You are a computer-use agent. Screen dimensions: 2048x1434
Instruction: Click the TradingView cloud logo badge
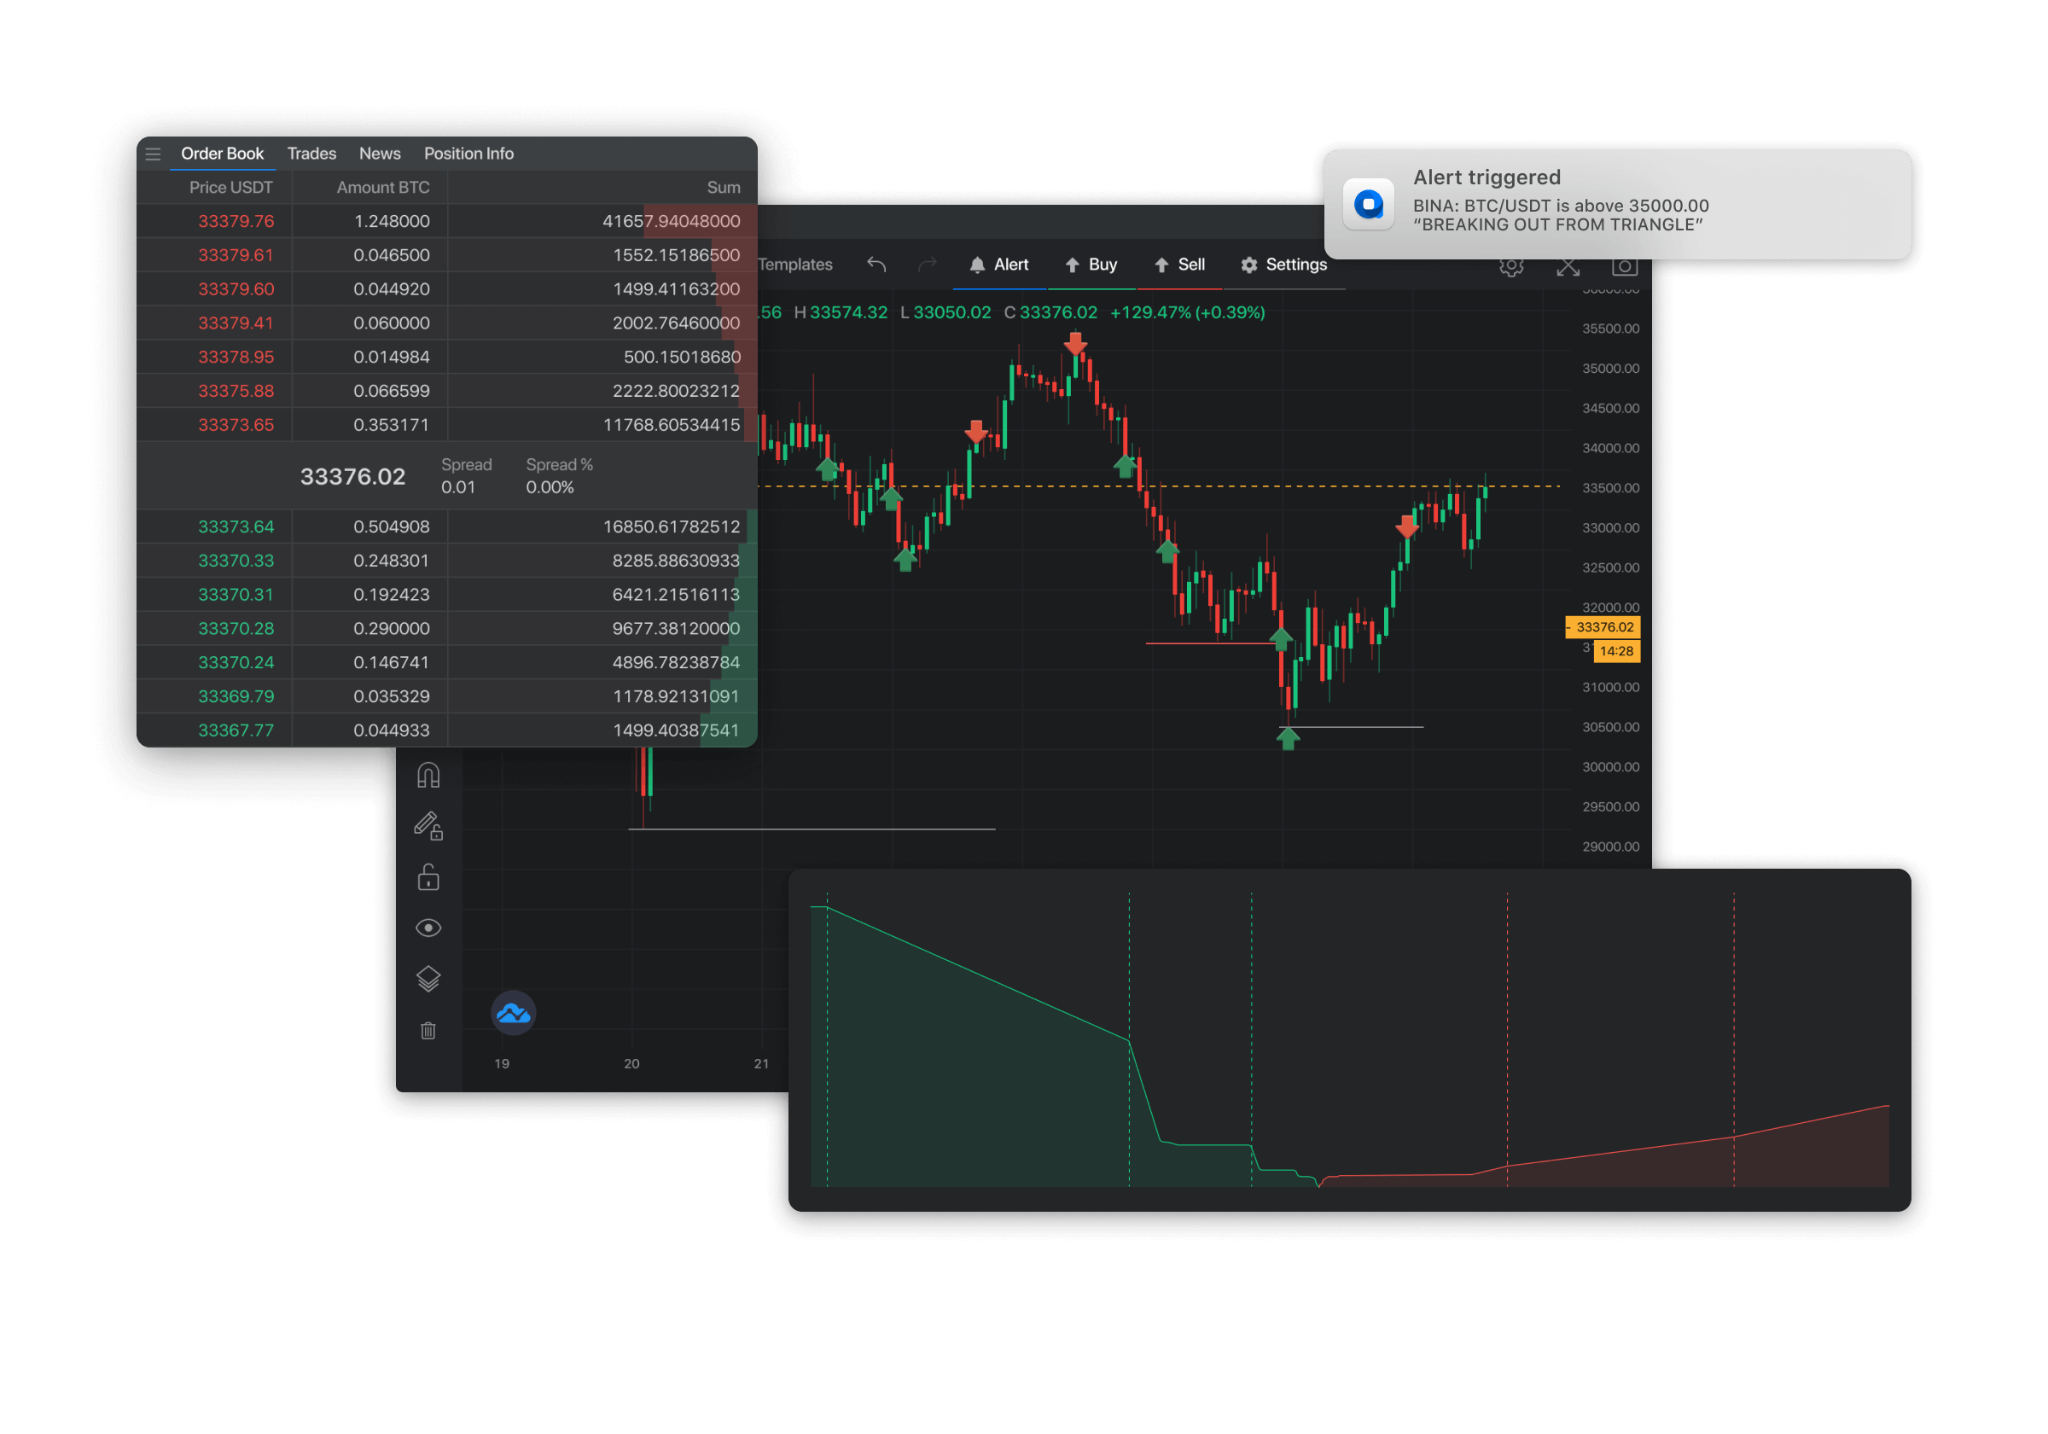pyautogui.click(x=513, y=1013)
